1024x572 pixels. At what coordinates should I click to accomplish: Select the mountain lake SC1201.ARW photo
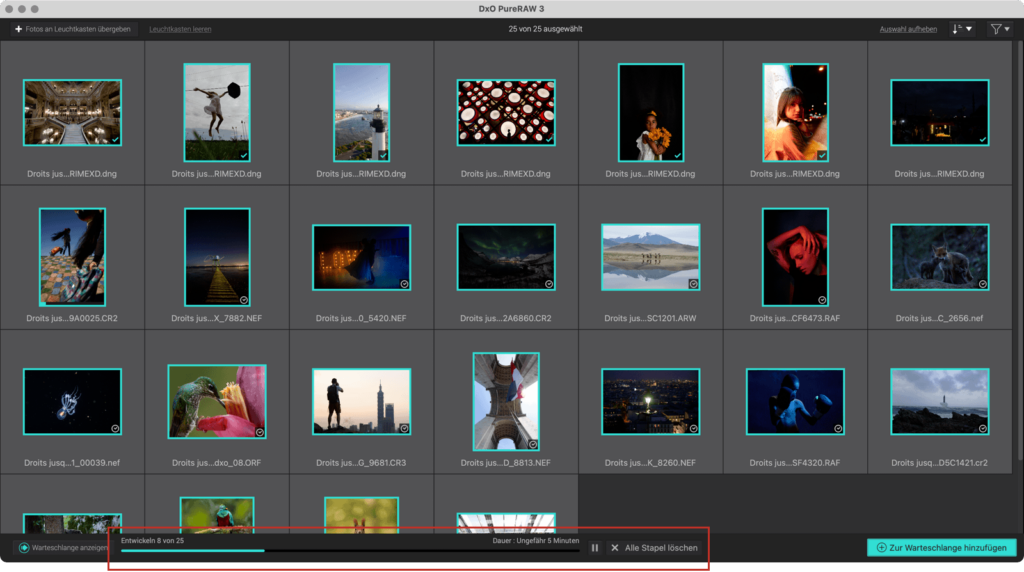coord(650,257)
